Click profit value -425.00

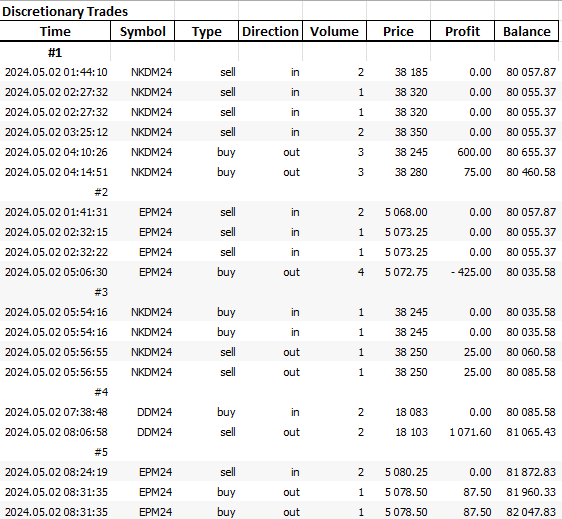point(471,272)
